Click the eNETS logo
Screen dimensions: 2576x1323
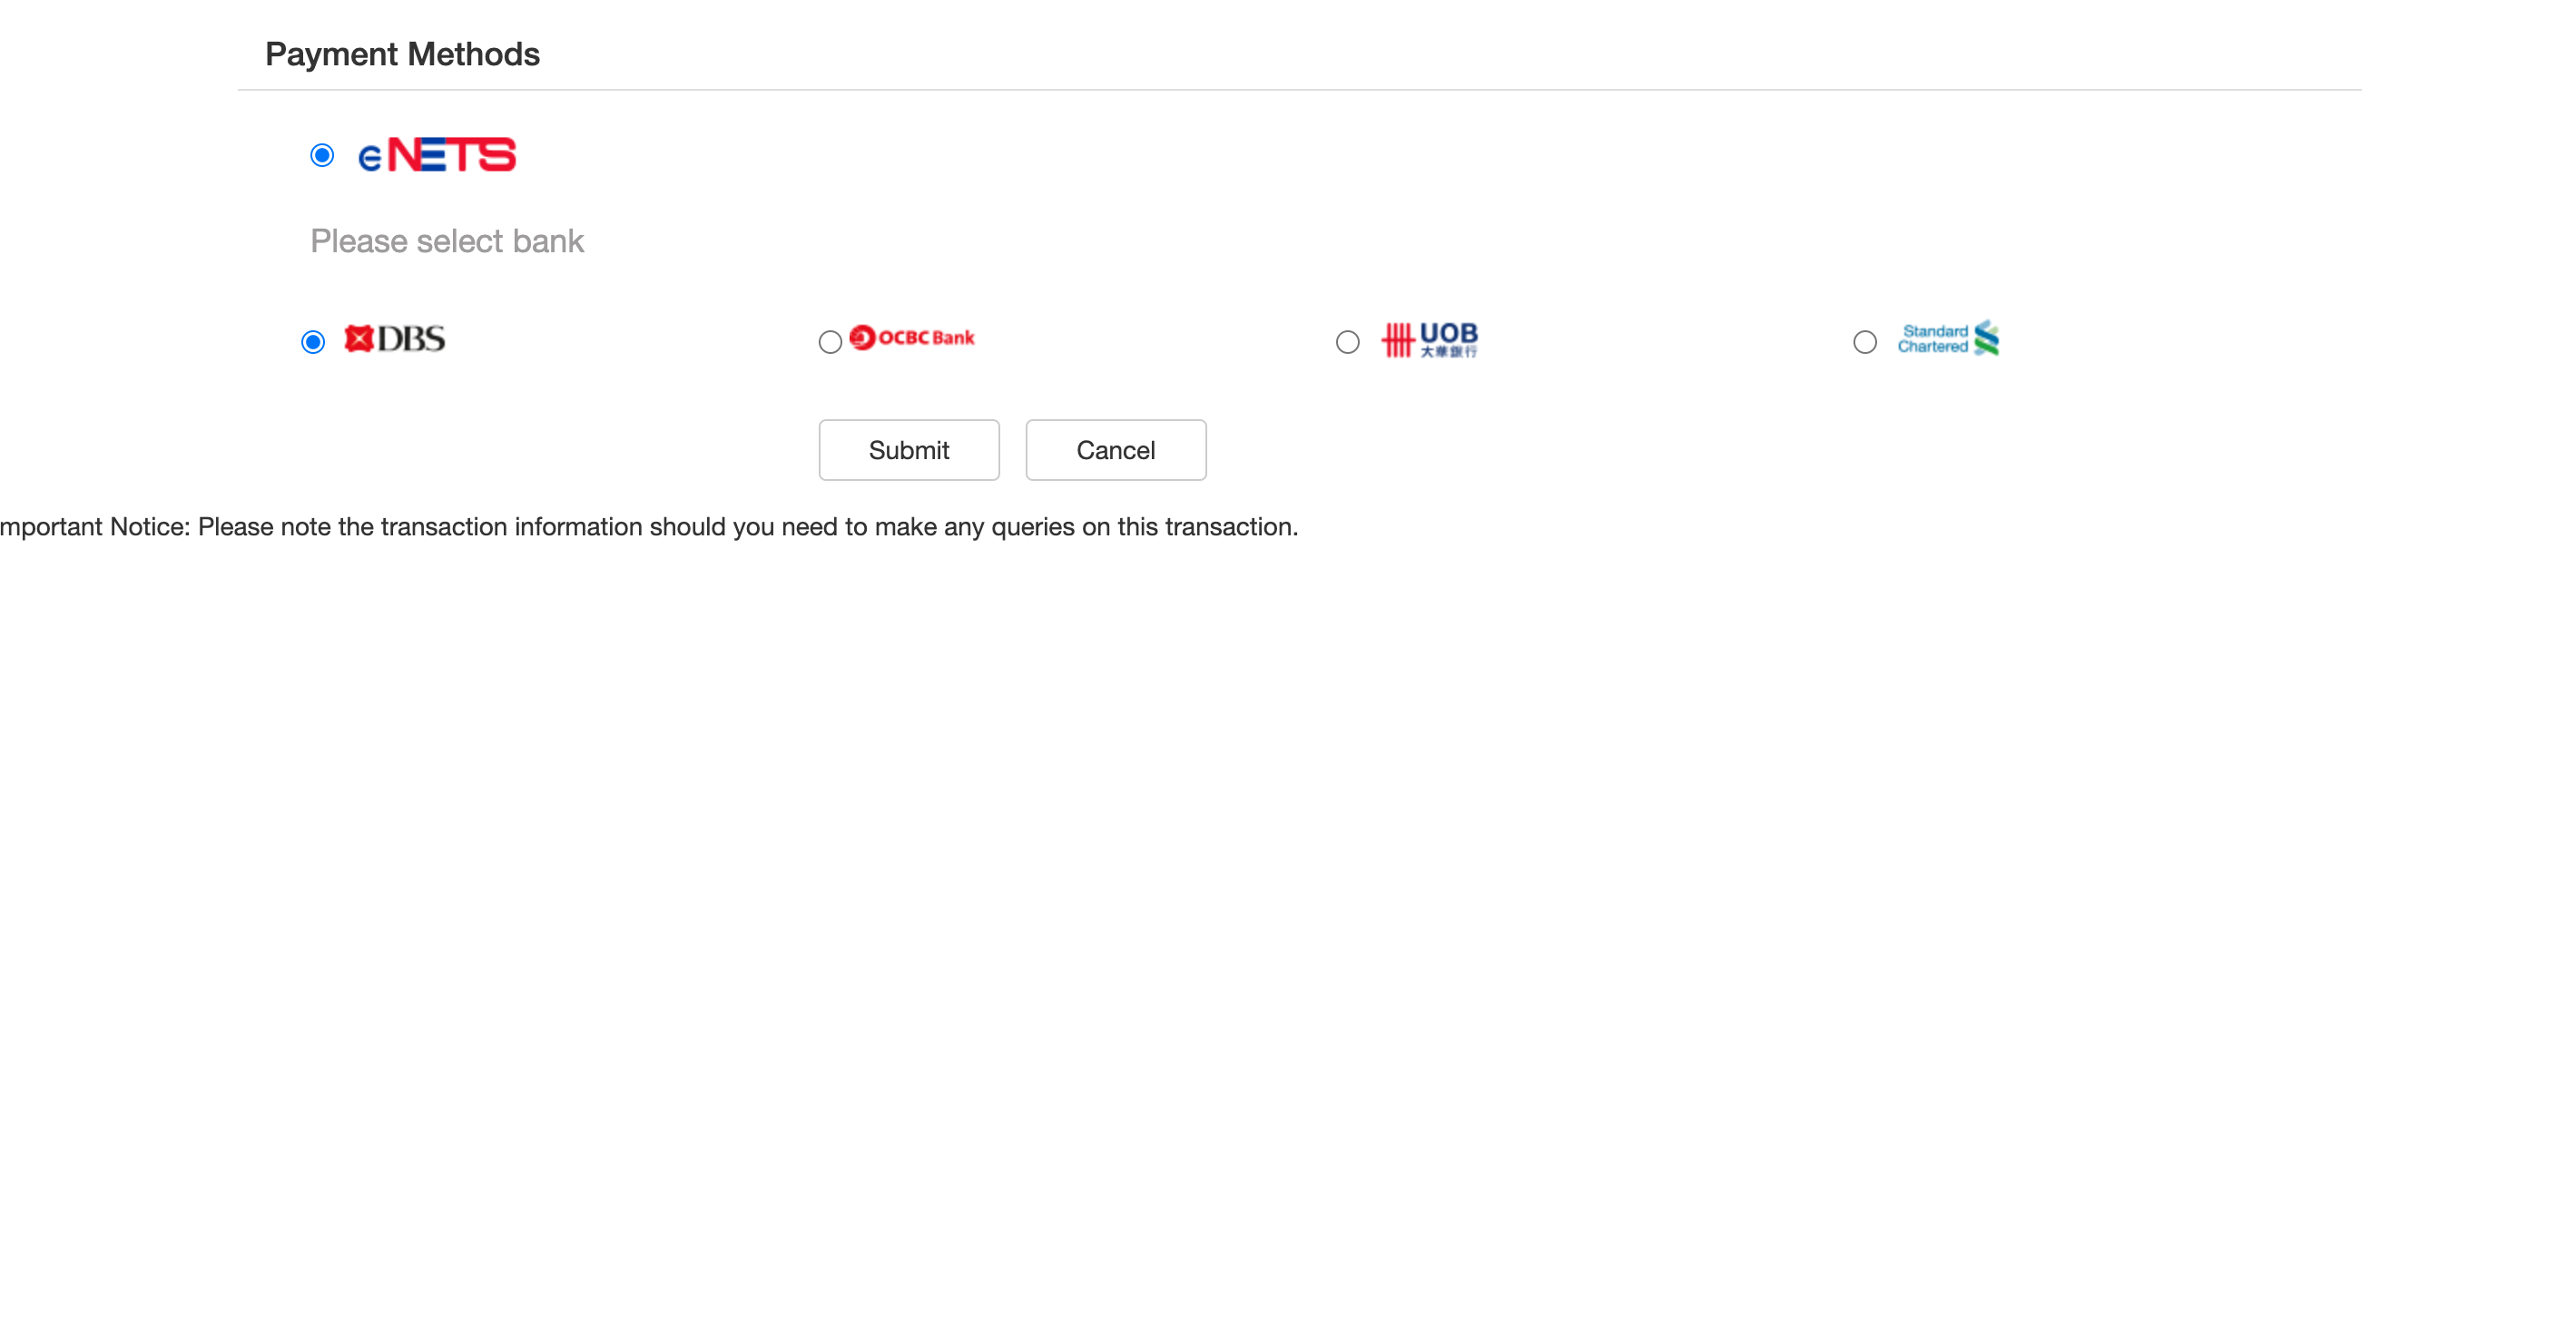click(437, 155)
